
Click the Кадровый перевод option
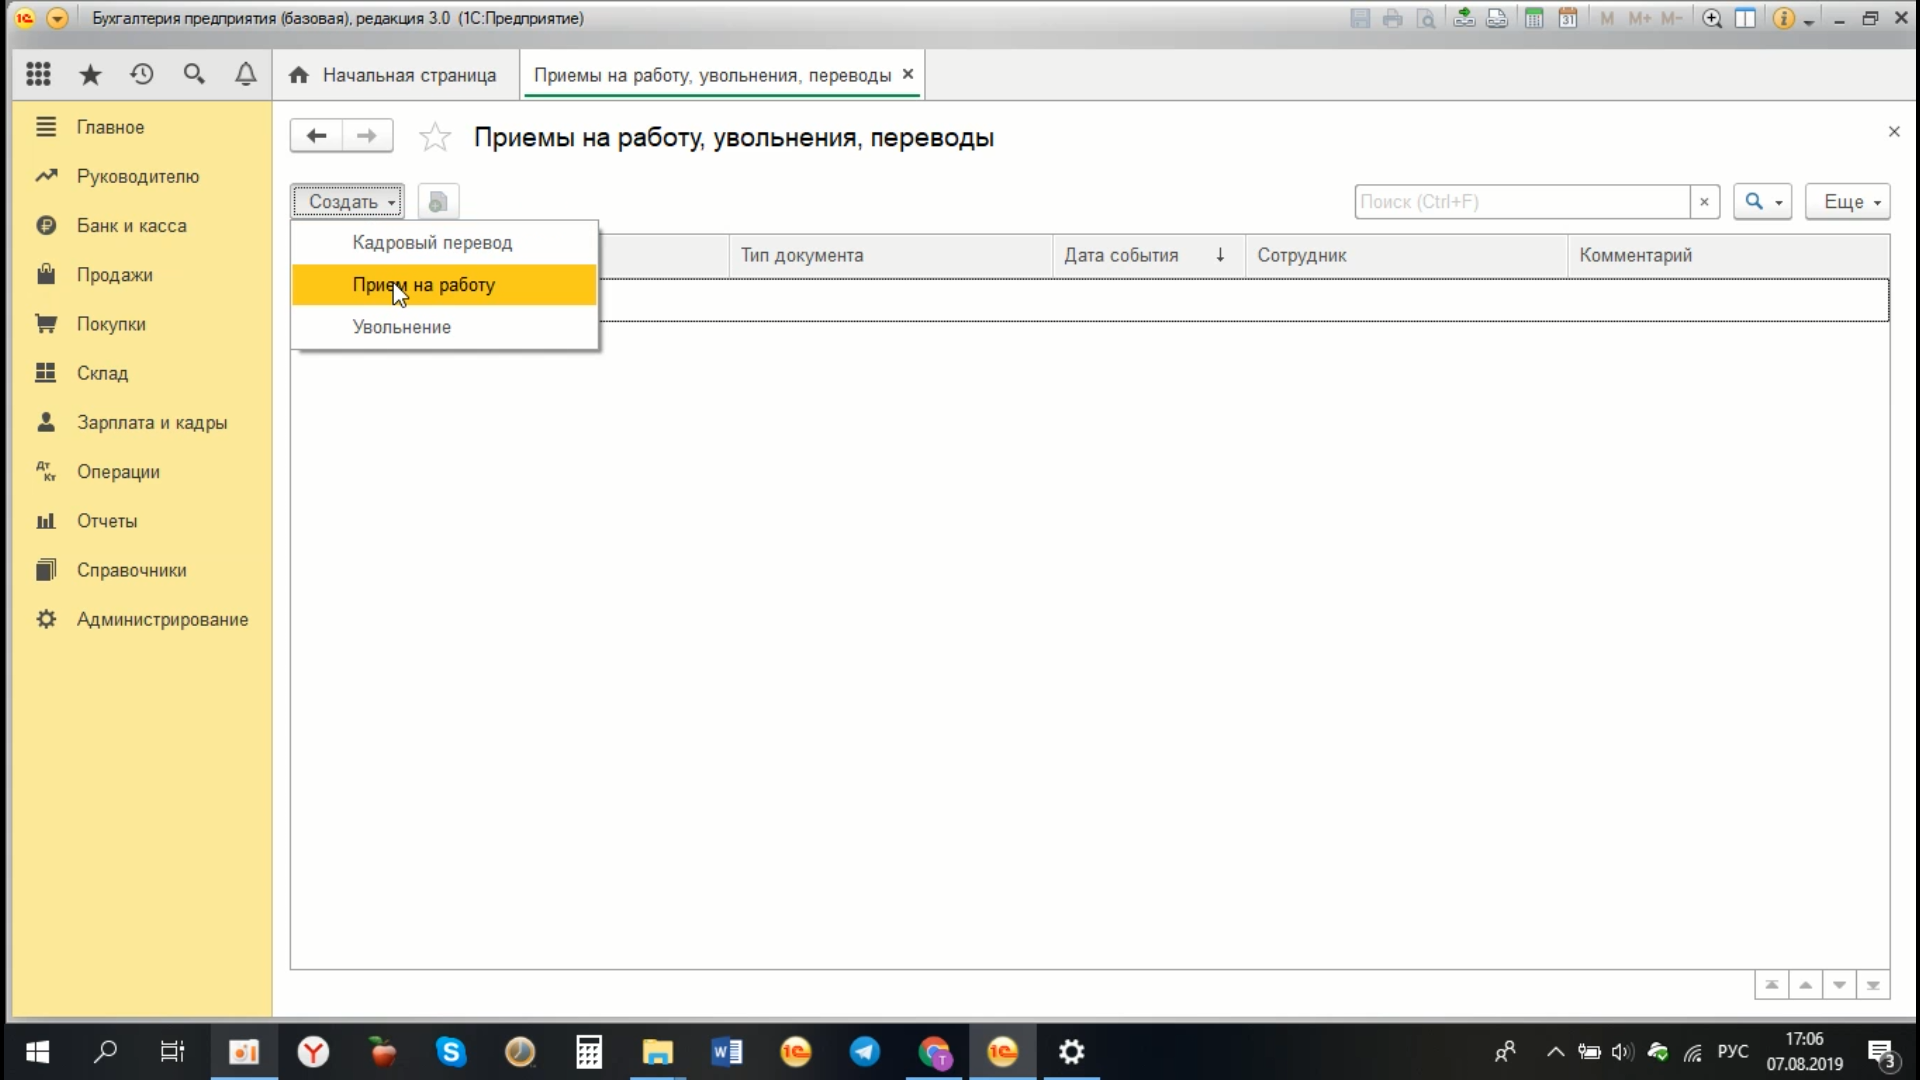point(433,241)
